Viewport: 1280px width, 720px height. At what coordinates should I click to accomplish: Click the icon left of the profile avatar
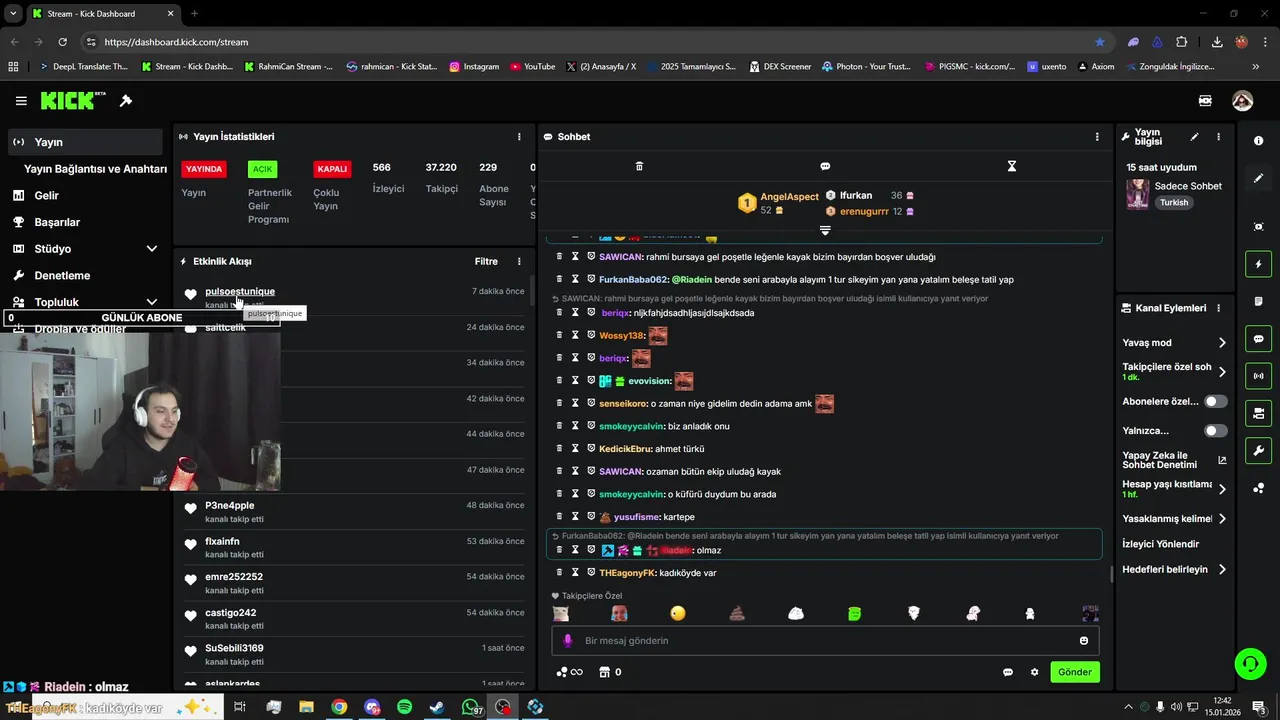[1205, 101]
